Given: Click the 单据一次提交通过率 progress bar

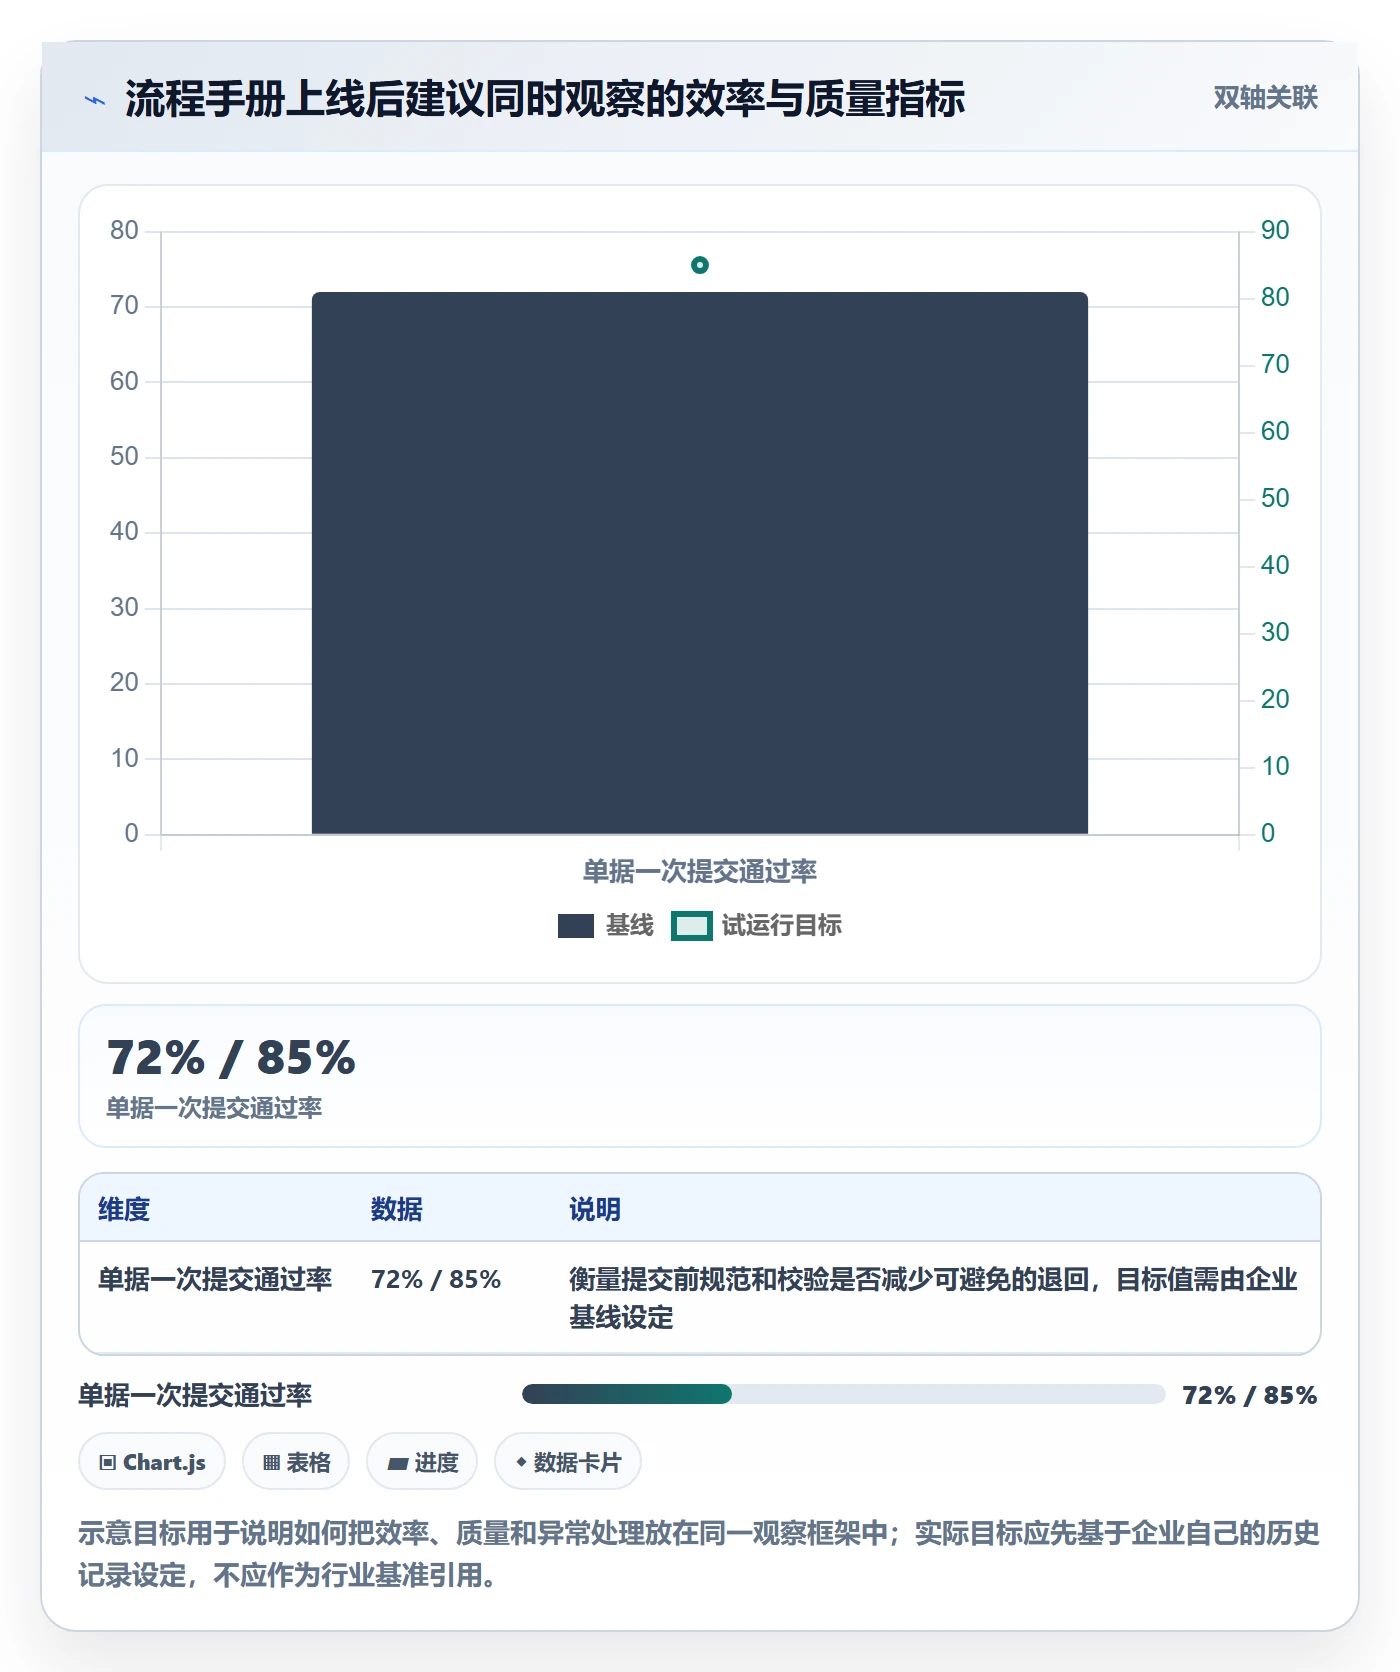Looking at the screenshot, I should point(843,1394).
